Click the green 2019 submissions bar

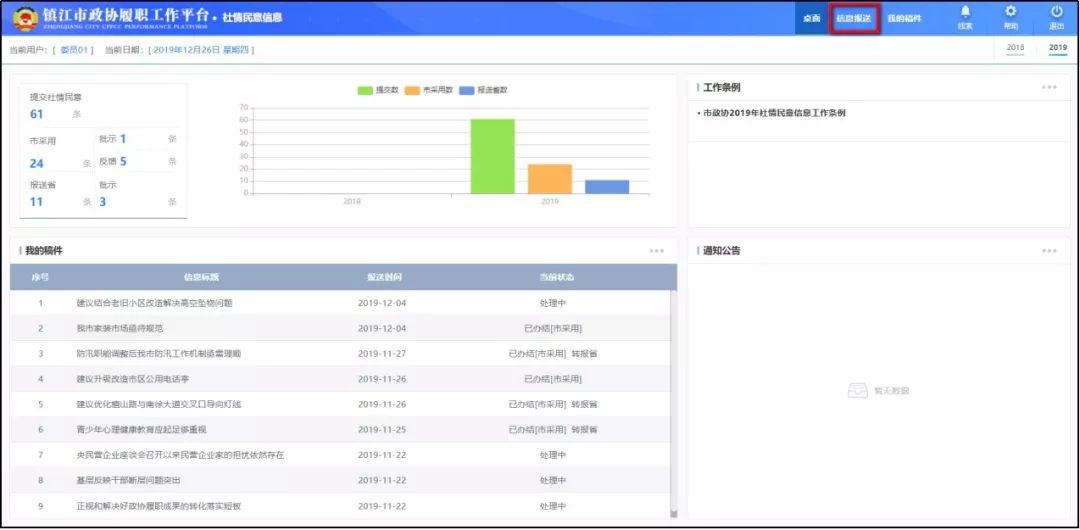tap(492, 157)
